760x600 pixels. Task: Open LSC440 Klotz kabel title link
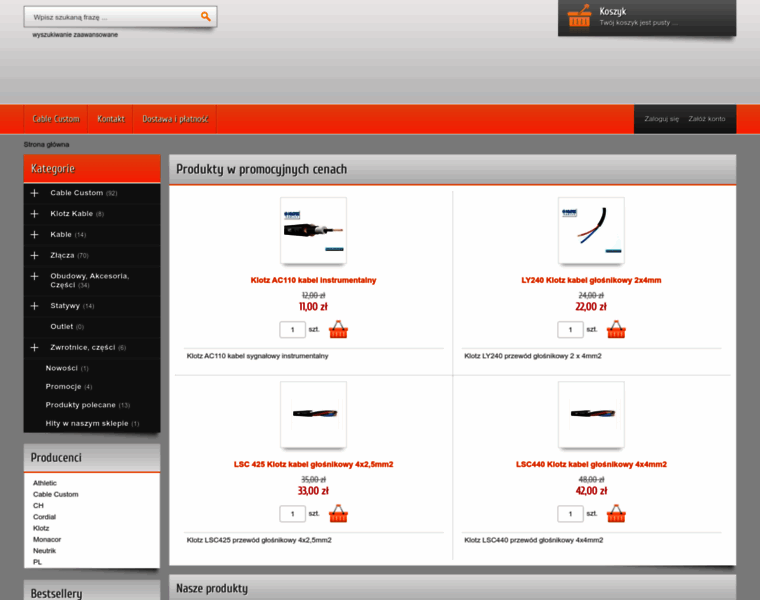591,464
